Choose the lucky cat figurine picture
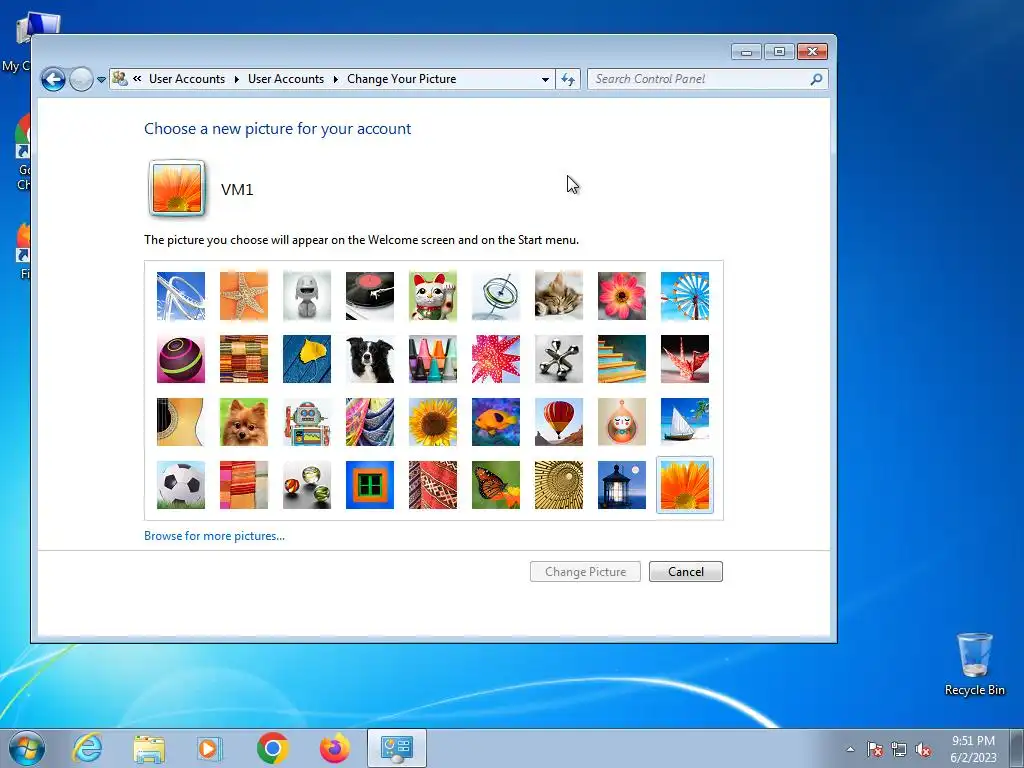The width and height of the screenshot is (1024, 768). tap(433, 296)
